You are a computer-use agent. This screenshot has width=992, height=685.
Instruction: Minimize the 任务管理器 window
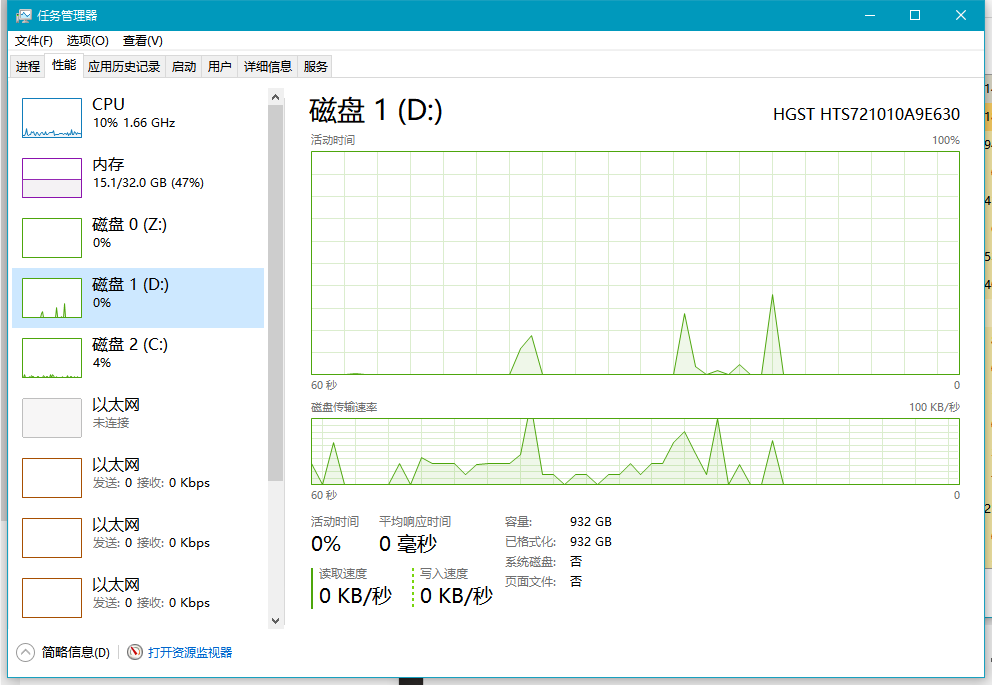pos(870,15)
